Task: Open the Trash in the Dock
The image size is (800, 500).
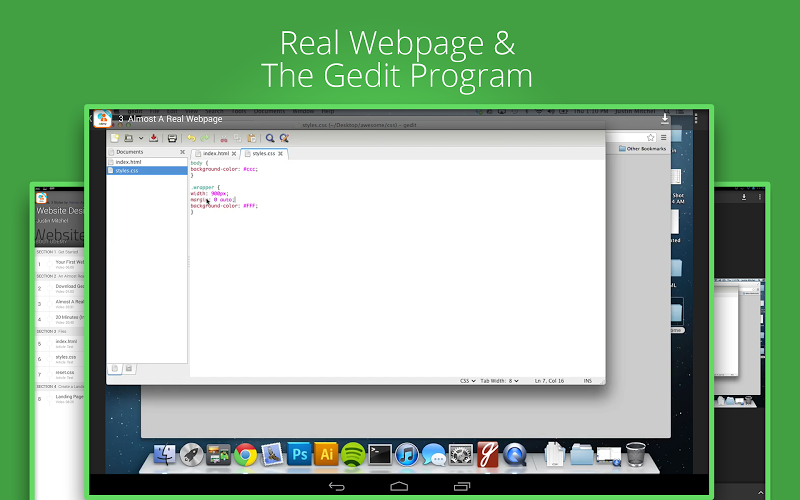Action: [x=636, y=454]
